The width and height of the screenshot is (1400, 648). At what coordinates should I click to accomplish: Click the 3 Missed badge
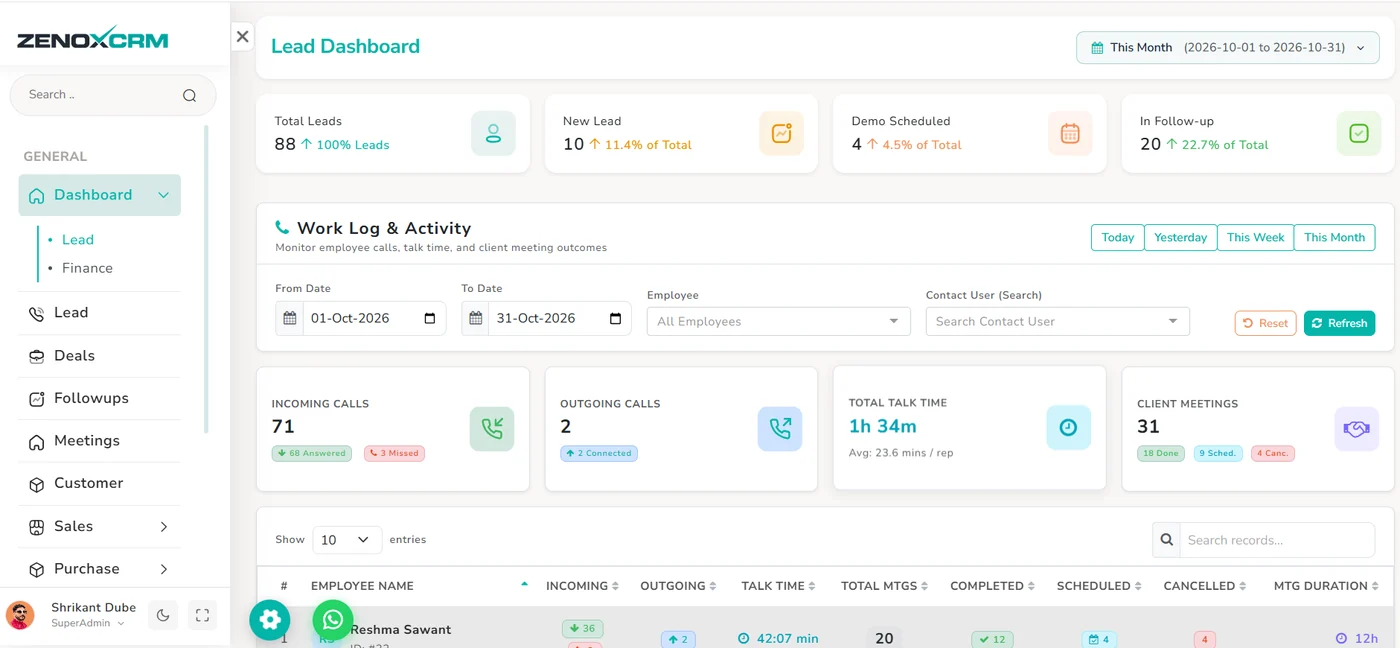click(x=394, y=453)
